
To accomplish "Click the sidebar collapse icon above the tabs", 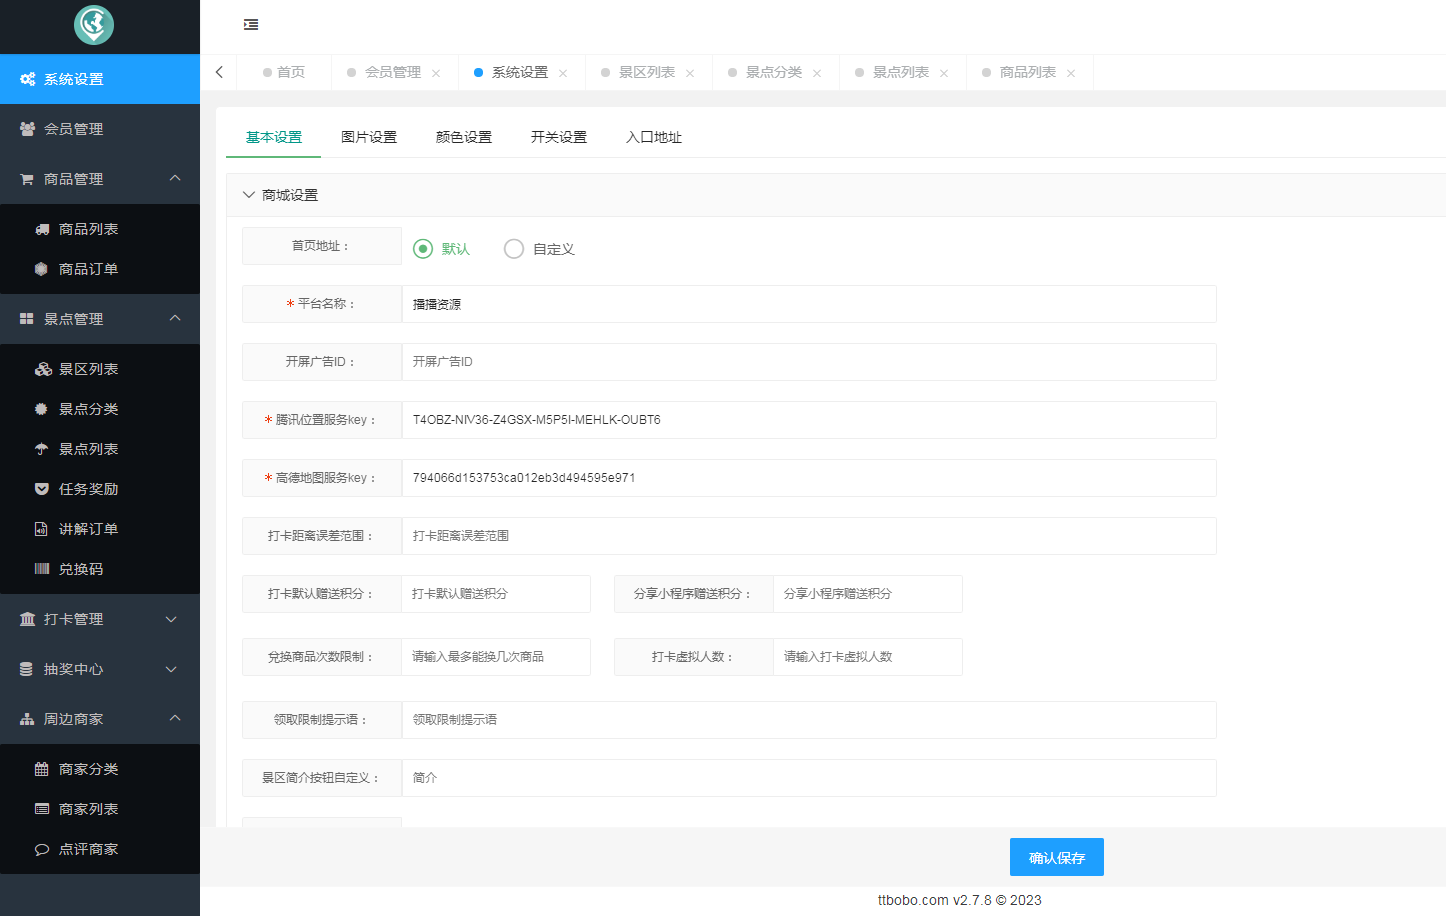I will (x=251, y=25).
